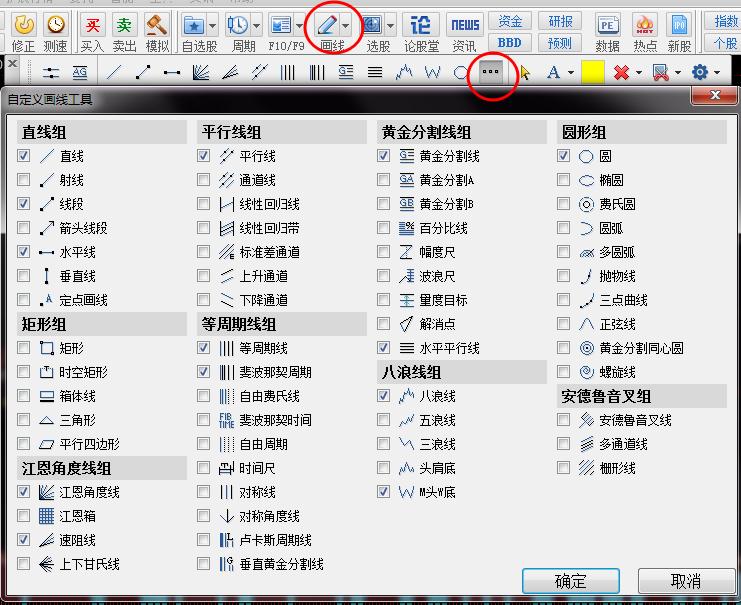The width and height of the screenshot is (741, 605).
Task: Open the text tool A dropdown arrow
Action: coord(571,72)
